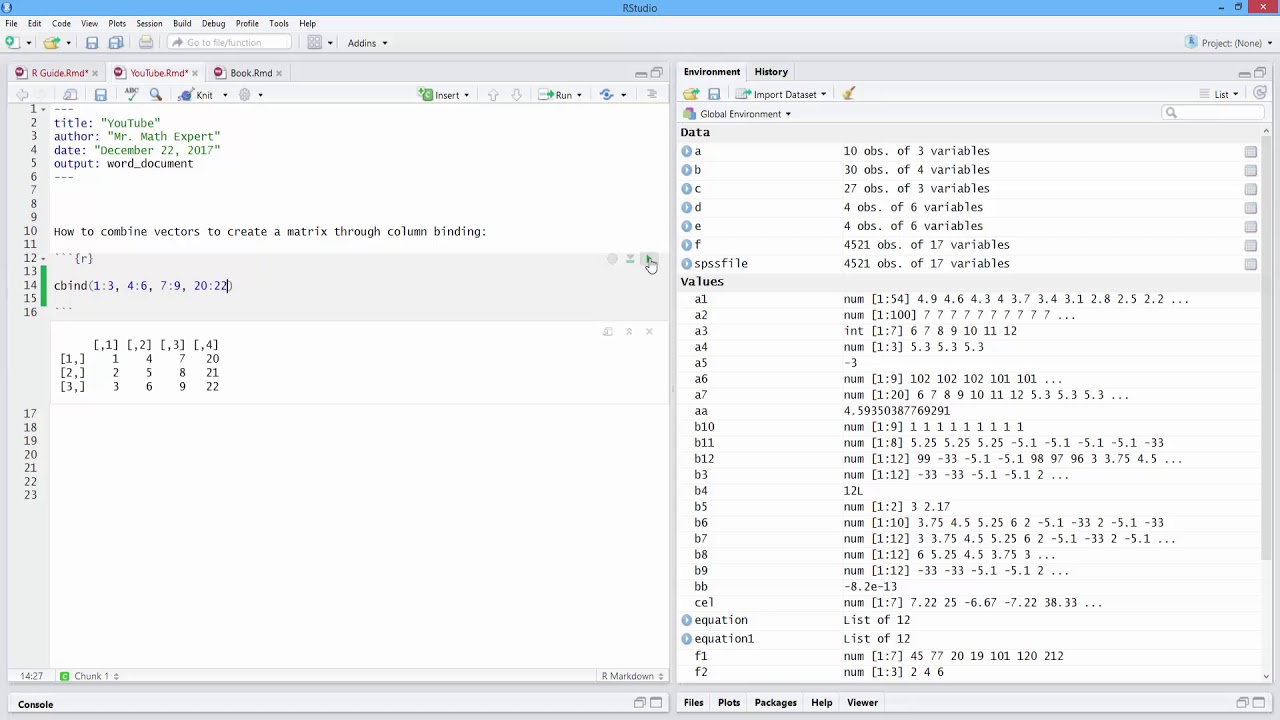The height and width of the screenshot is (720, 1280).
Task: Open the chunk options gear
Action: tap(612, 259)
